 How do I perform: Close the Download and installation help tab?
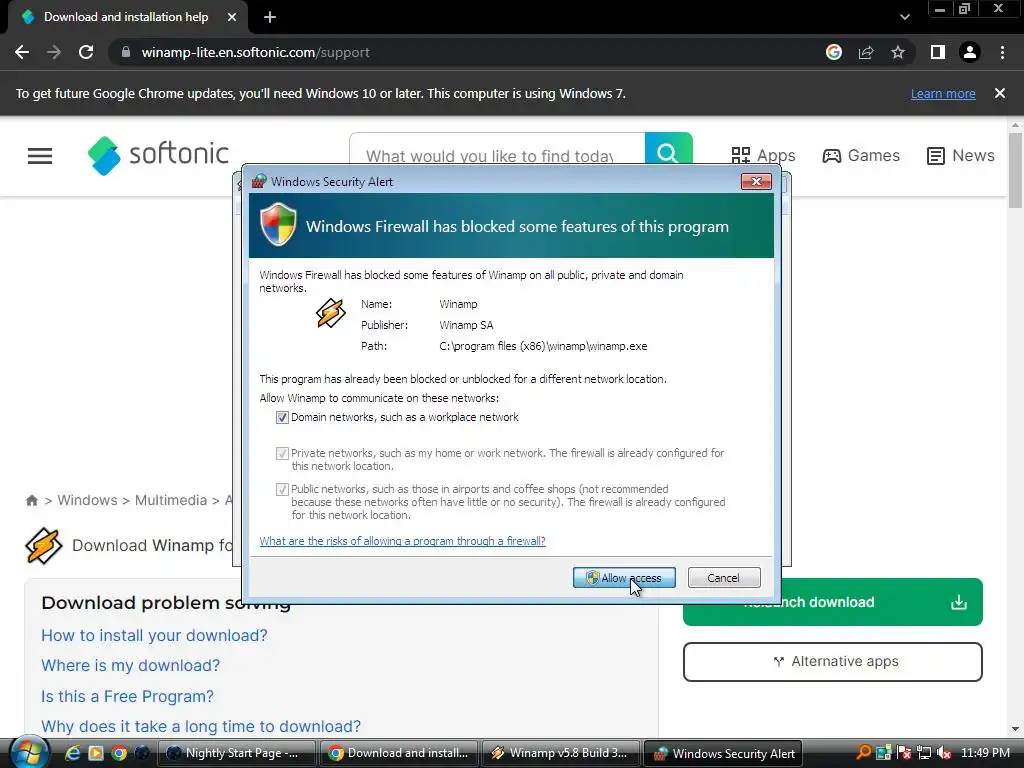pos(232,17)
